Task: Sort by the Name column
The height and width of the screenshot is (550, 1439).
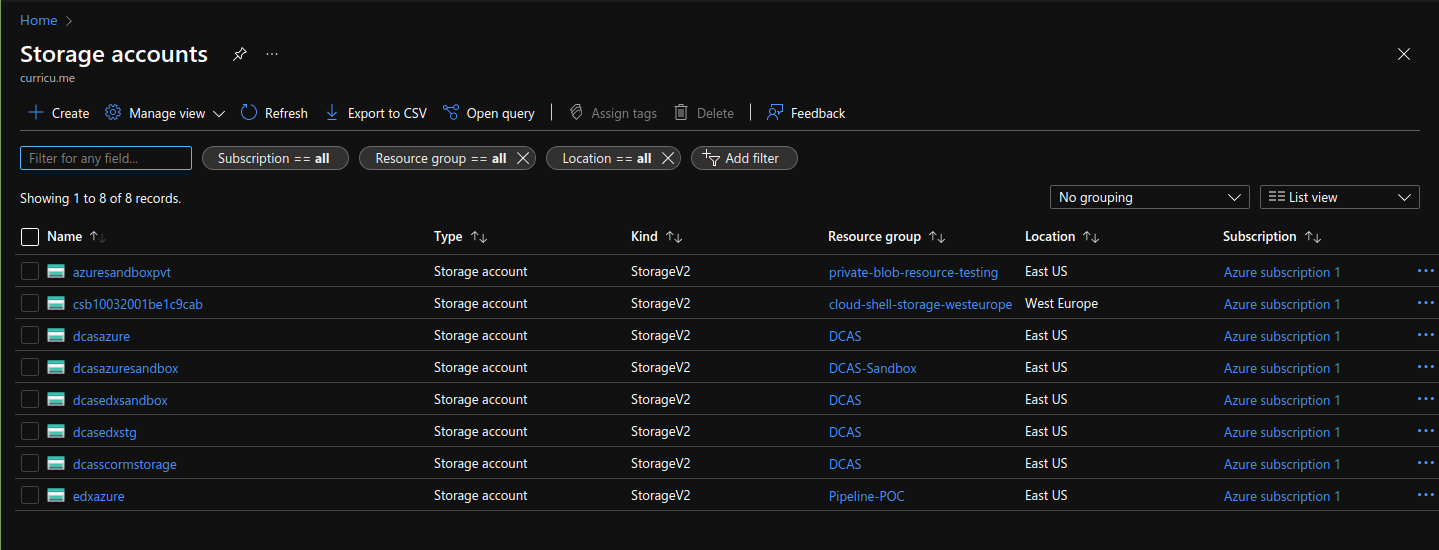Action: coord(76,237)
